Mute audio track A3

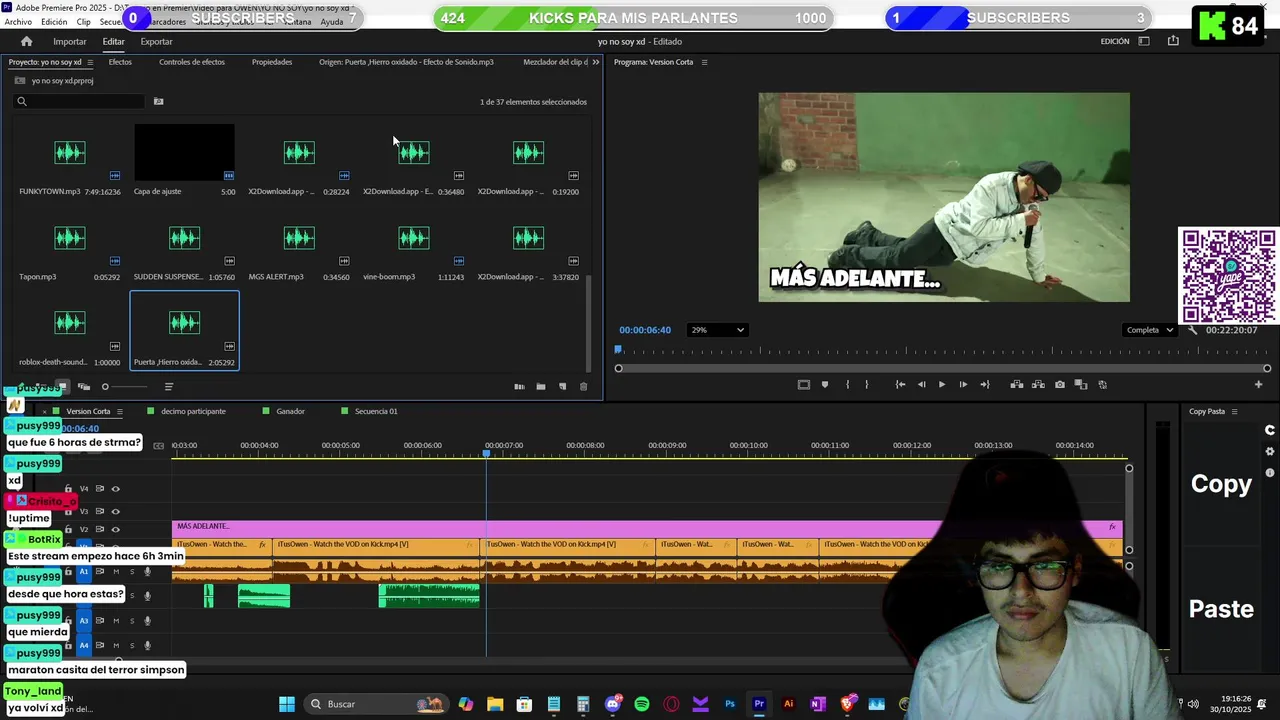[x=116, y=621]
